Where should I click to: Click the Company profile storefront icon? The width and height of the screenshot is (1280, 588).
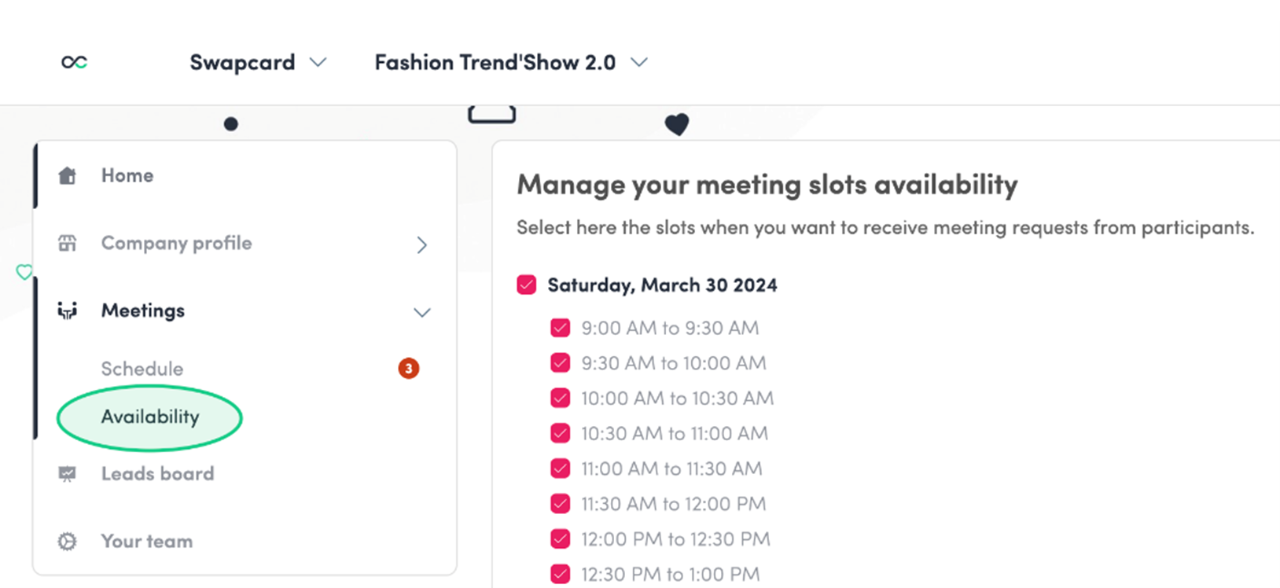(67, 243)
